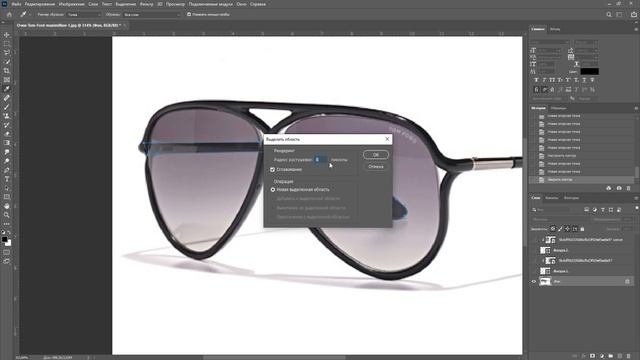The height and width of the screenshot is (360, 640).
Task: Select the Hand tool
Action: 7,206
